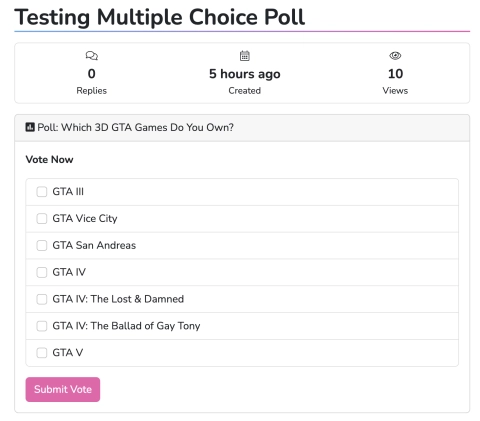Click the eye views icon
480x421 pixels.
pos(395,56)
